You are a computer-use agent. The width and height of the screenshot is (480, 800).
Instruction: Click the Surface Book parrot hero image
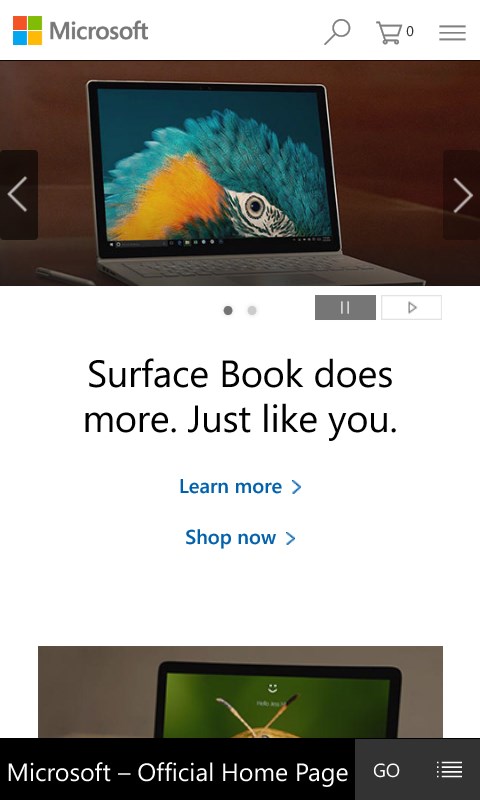pos(240,173)
